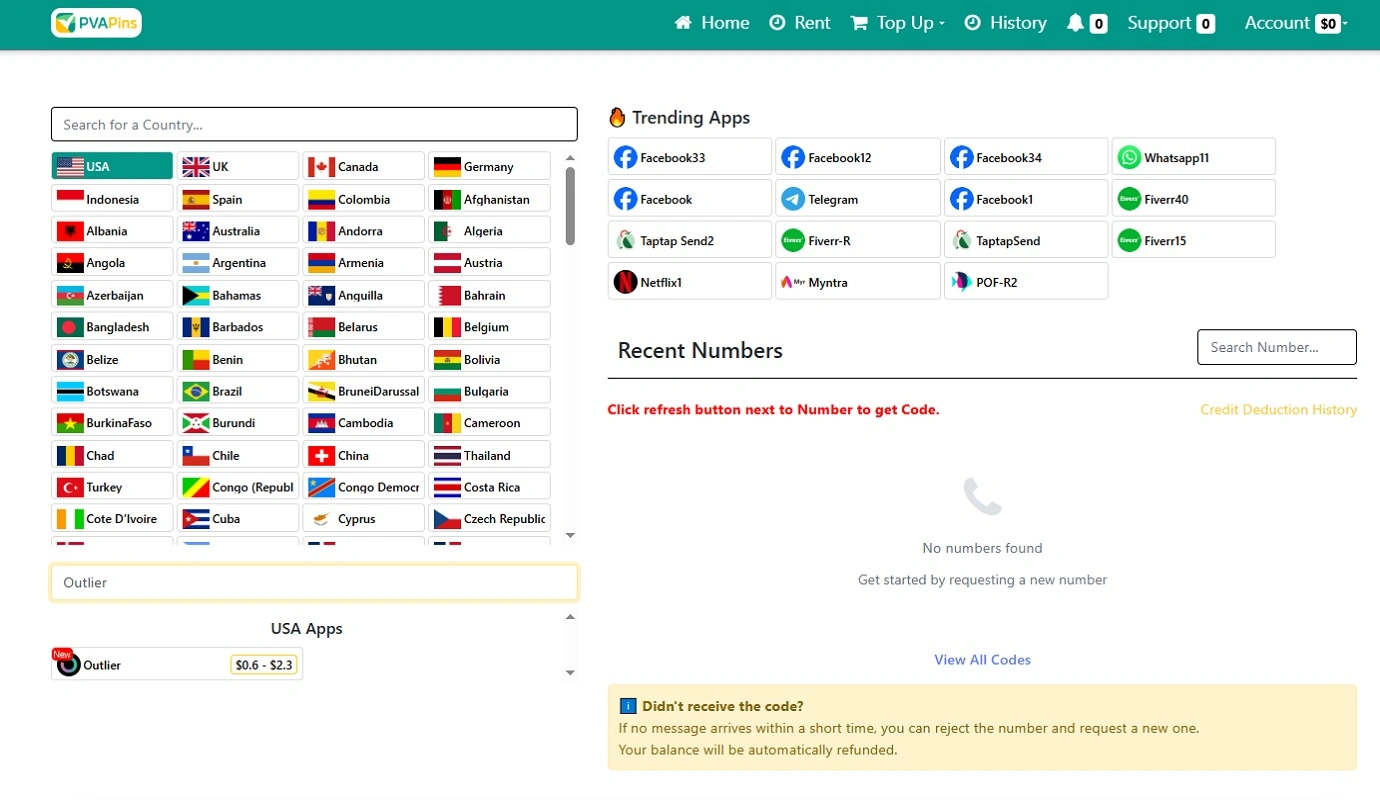1380x800 pixels.
Task: Open Credit Deduction History
Action: 1278,409
